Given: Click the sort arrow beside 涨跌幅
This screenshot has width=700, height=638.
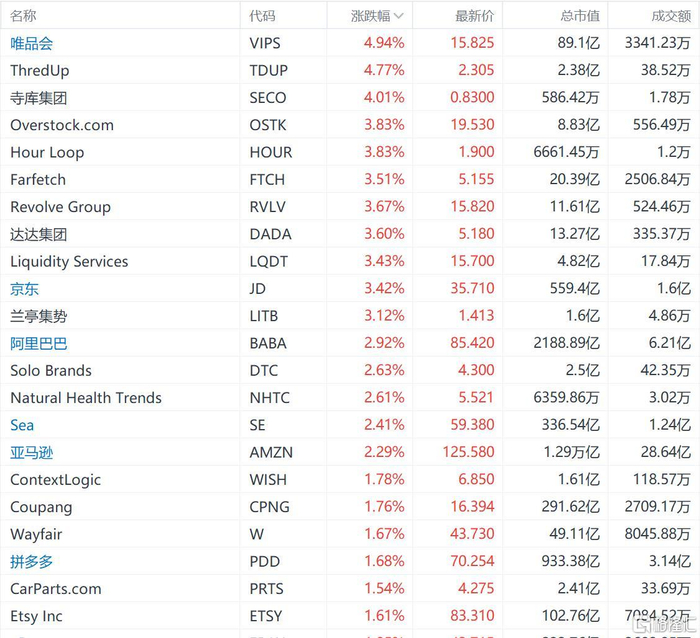Looking at the screenshot, I should pos(399,16).
